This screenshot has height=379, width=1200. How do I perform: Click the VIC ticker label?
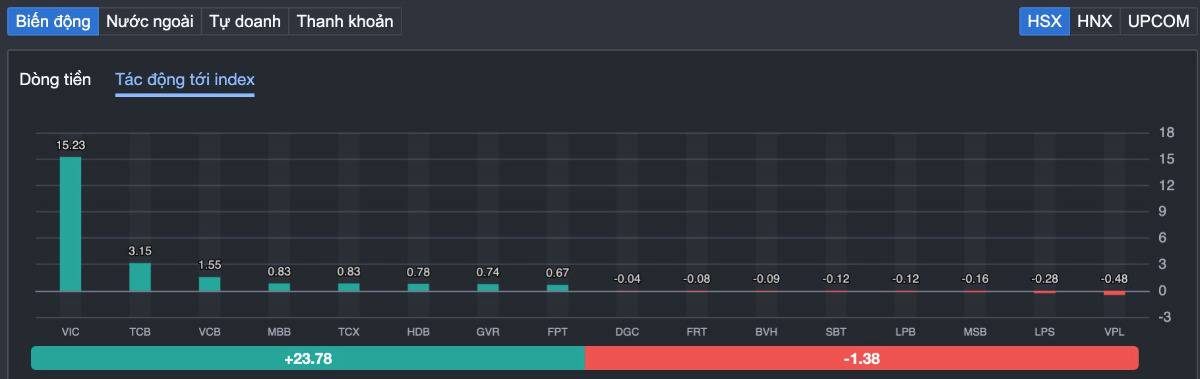click(x=70, y=331)
